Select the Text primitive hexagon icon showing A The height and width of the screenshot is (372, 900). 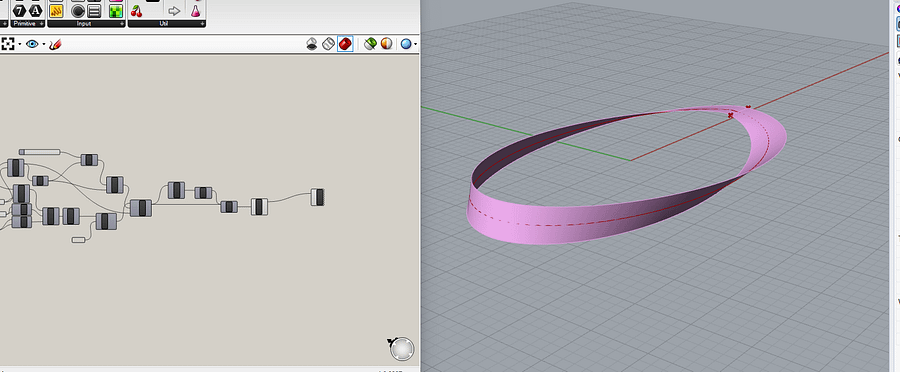click(x=36, y=11)
